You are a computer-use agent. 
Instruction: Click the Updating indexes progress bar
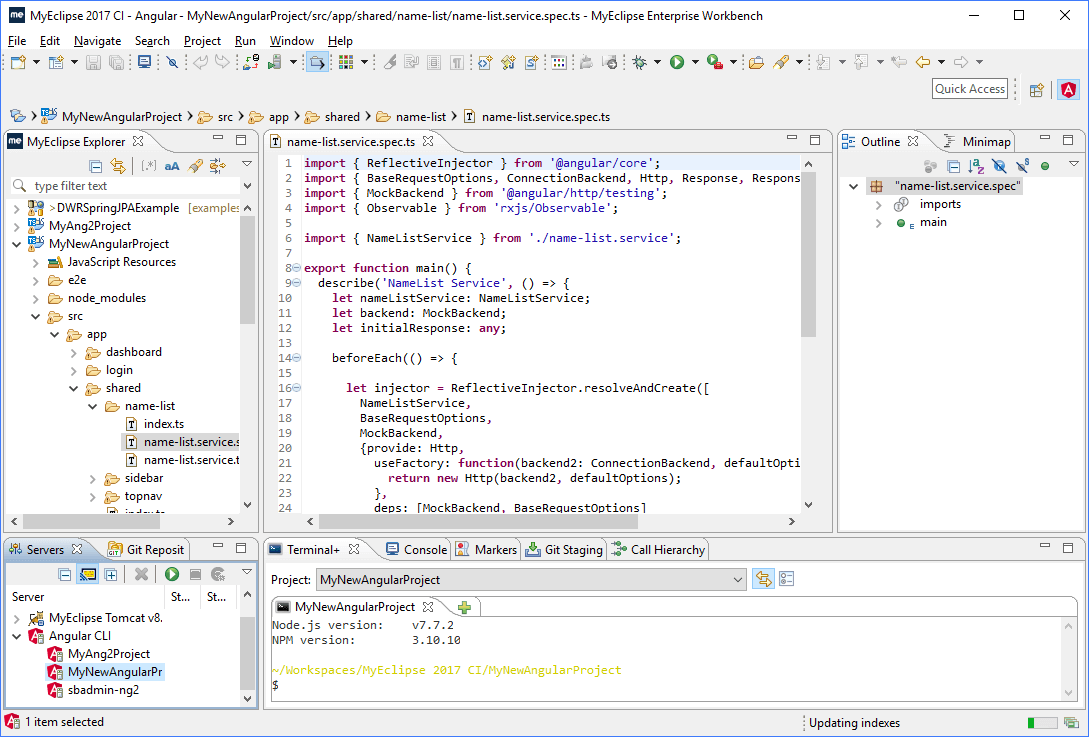(x=1042, y=723)
